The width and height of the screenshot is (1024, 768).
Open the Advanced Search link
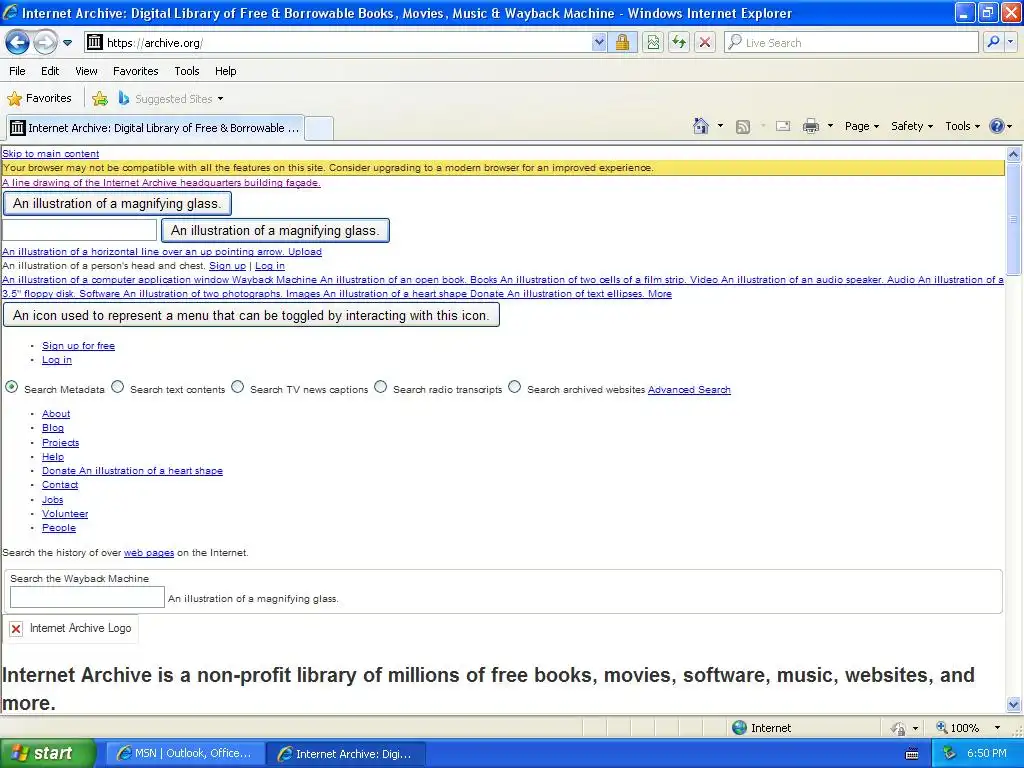pyautogui.click(x=689, y=390)
